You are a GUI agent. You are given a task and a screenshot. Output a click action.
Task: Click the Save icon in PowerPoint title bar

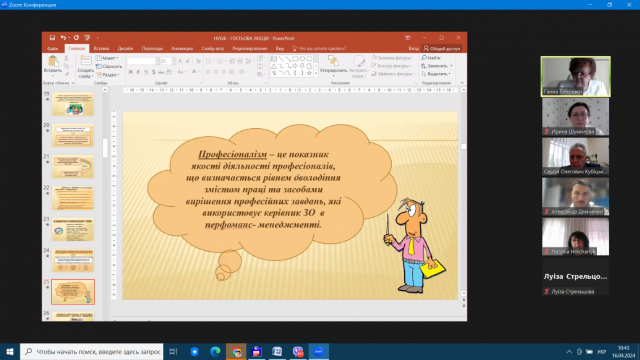[52, 38]
